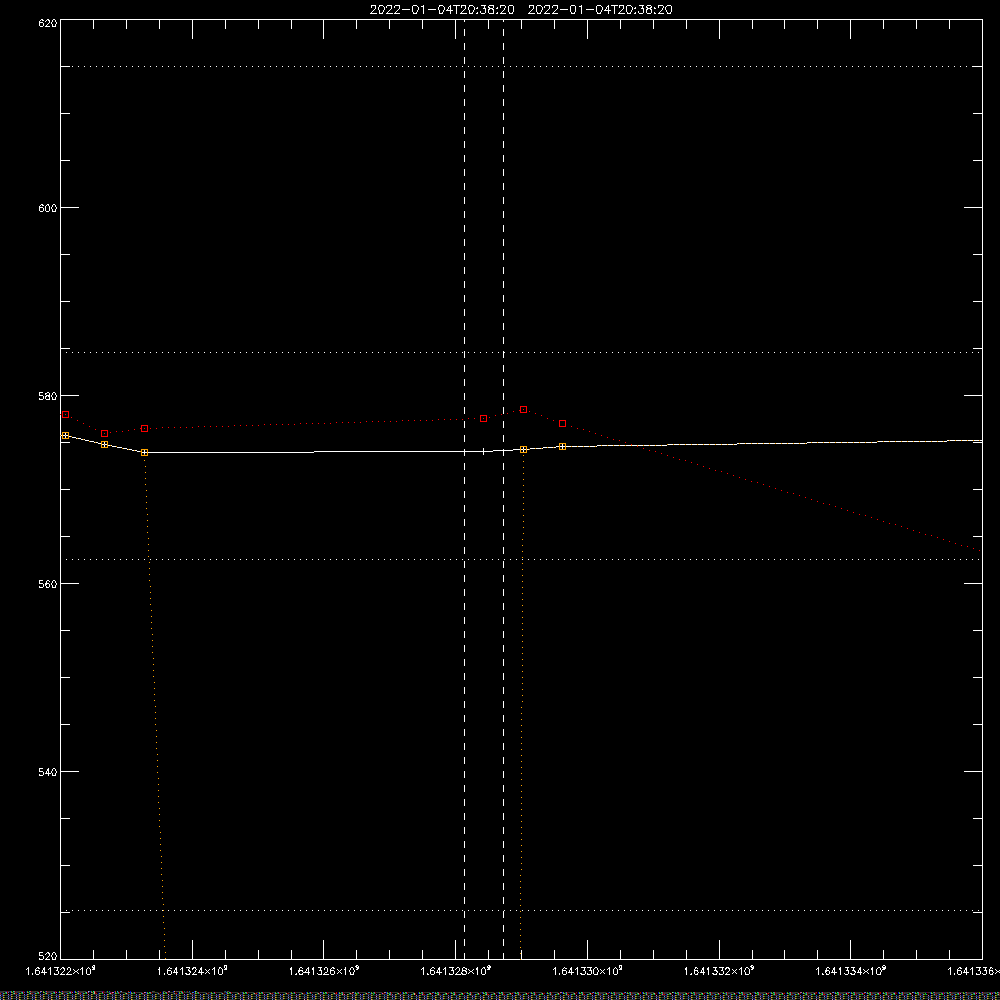
Task: Click the 1.641328×10⁹ x-axis label
Action: coord(456,971)
